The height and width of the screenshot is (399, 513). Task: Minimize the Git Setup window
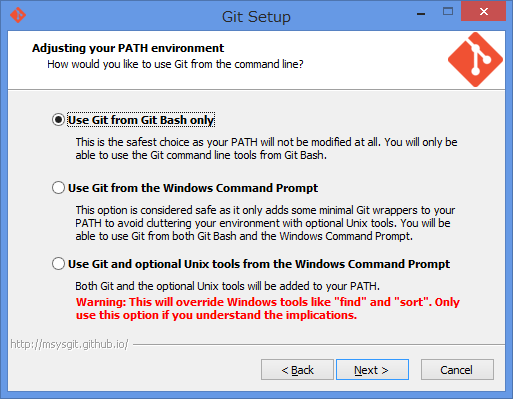(421, 13)
